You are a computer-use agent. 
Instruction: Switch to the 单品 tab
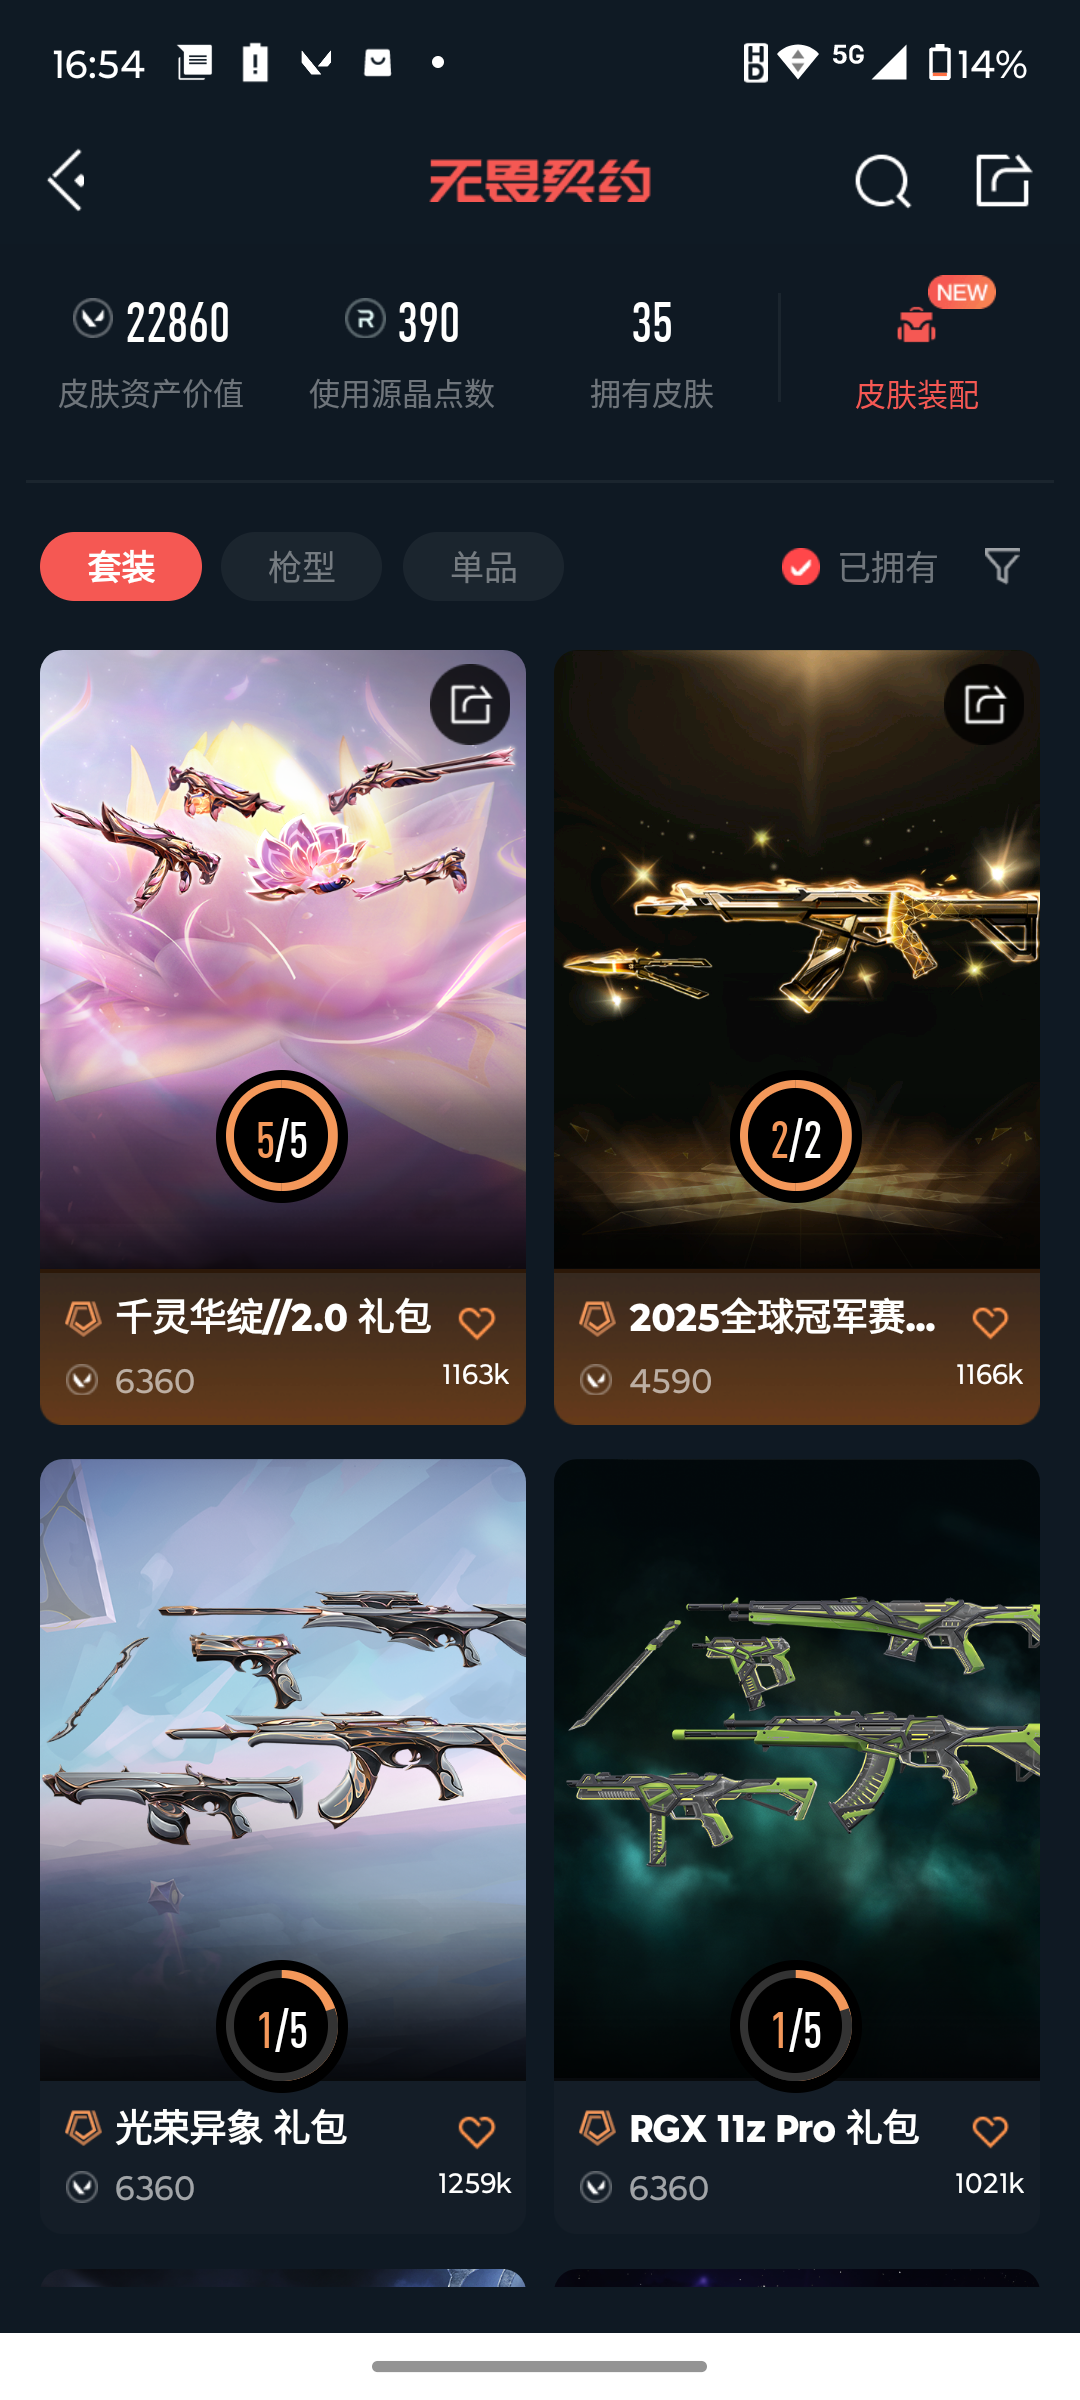pyautogui.click(x=483, y=567)
